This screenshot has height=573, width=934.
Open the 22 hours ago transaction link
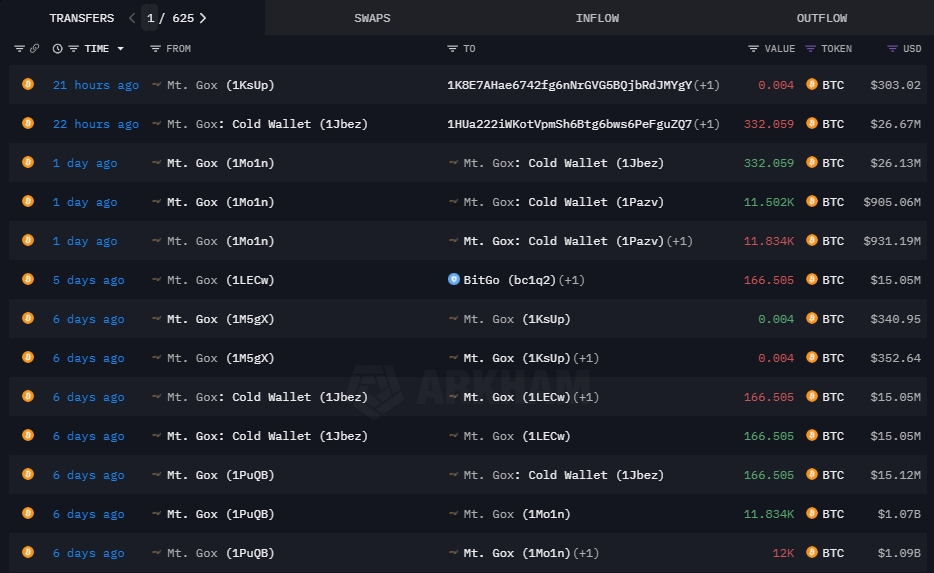coord(95,124)
